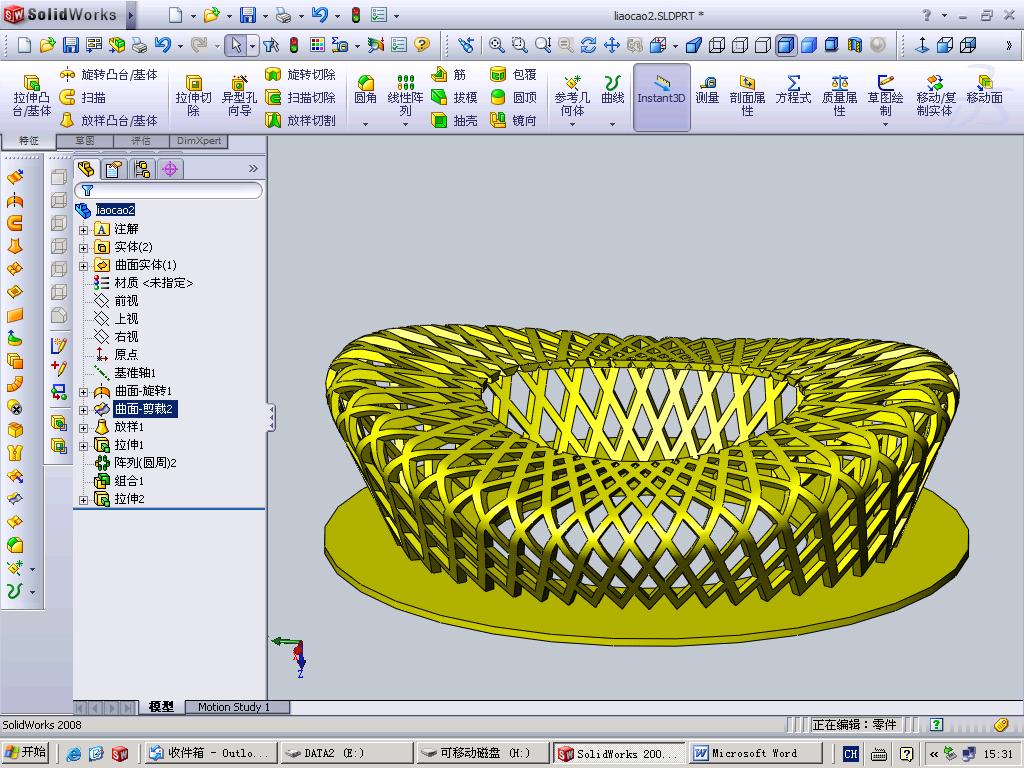Image resolution: width=1024 pixels, height=768 pixels.
Task: Expand the 放样1 loft feature node
Action: [84, 428]
